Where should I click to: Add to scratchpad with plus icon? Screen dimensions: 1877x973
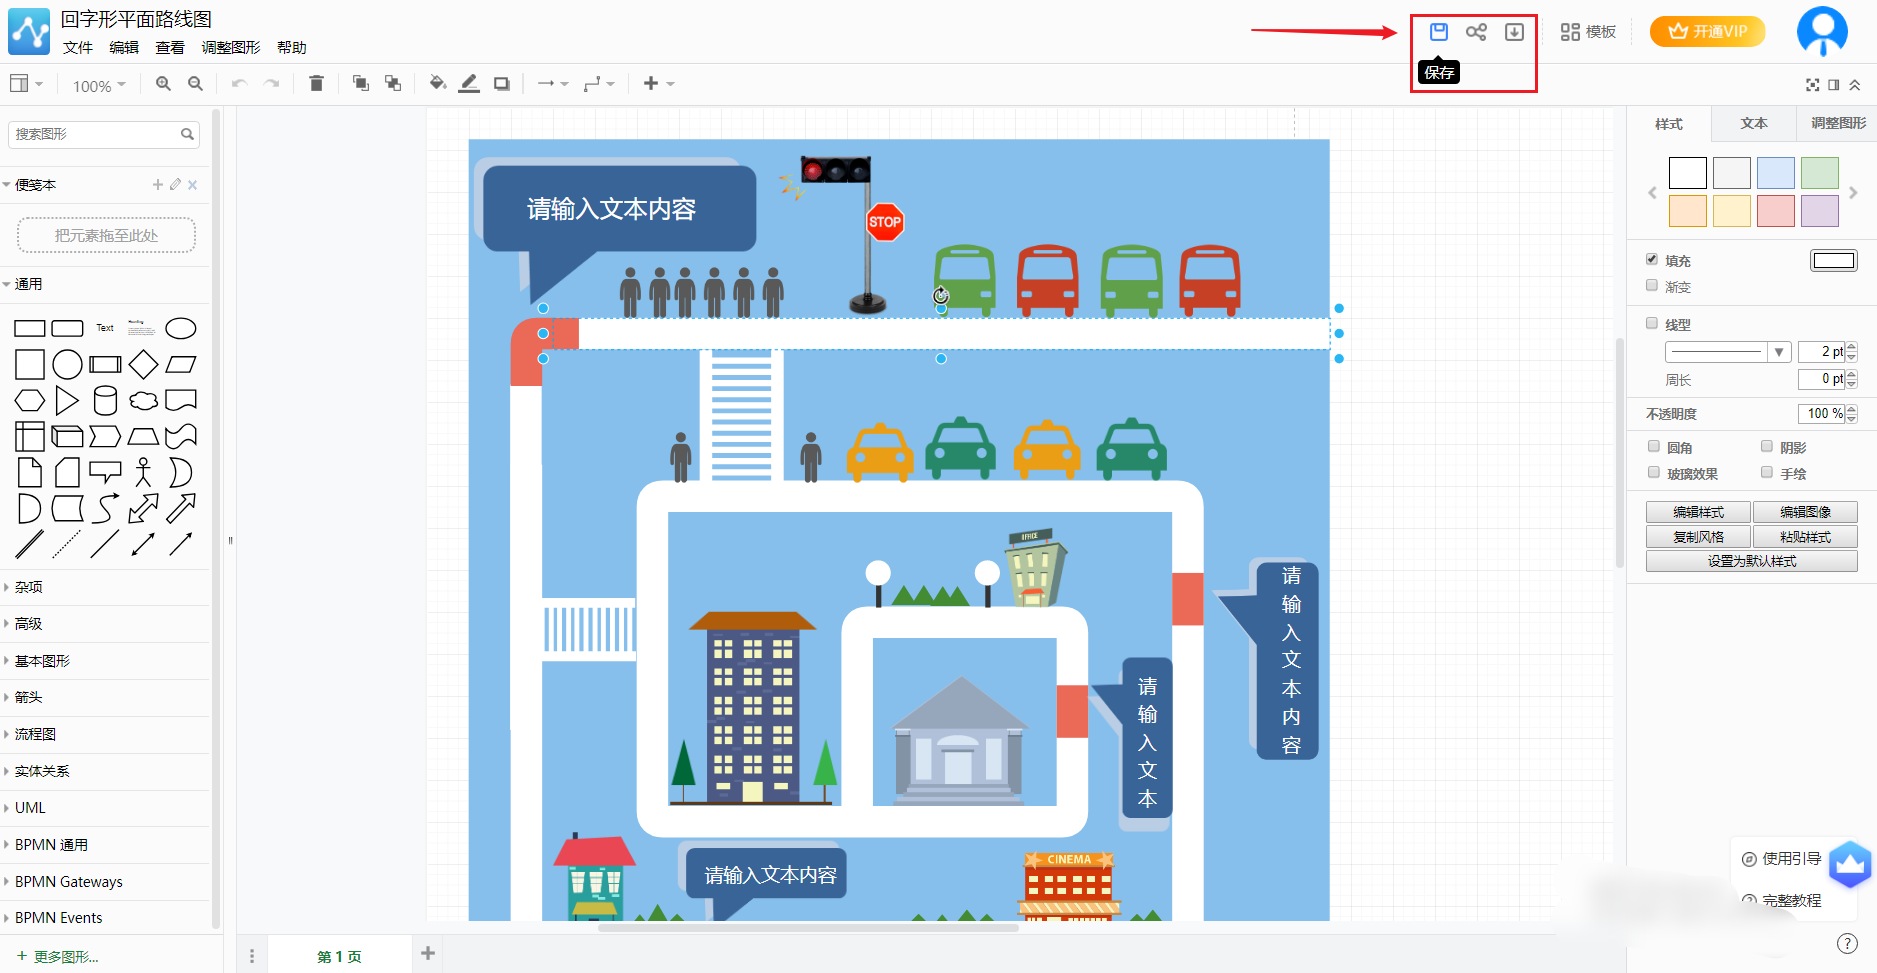click(x=157, y=184)
